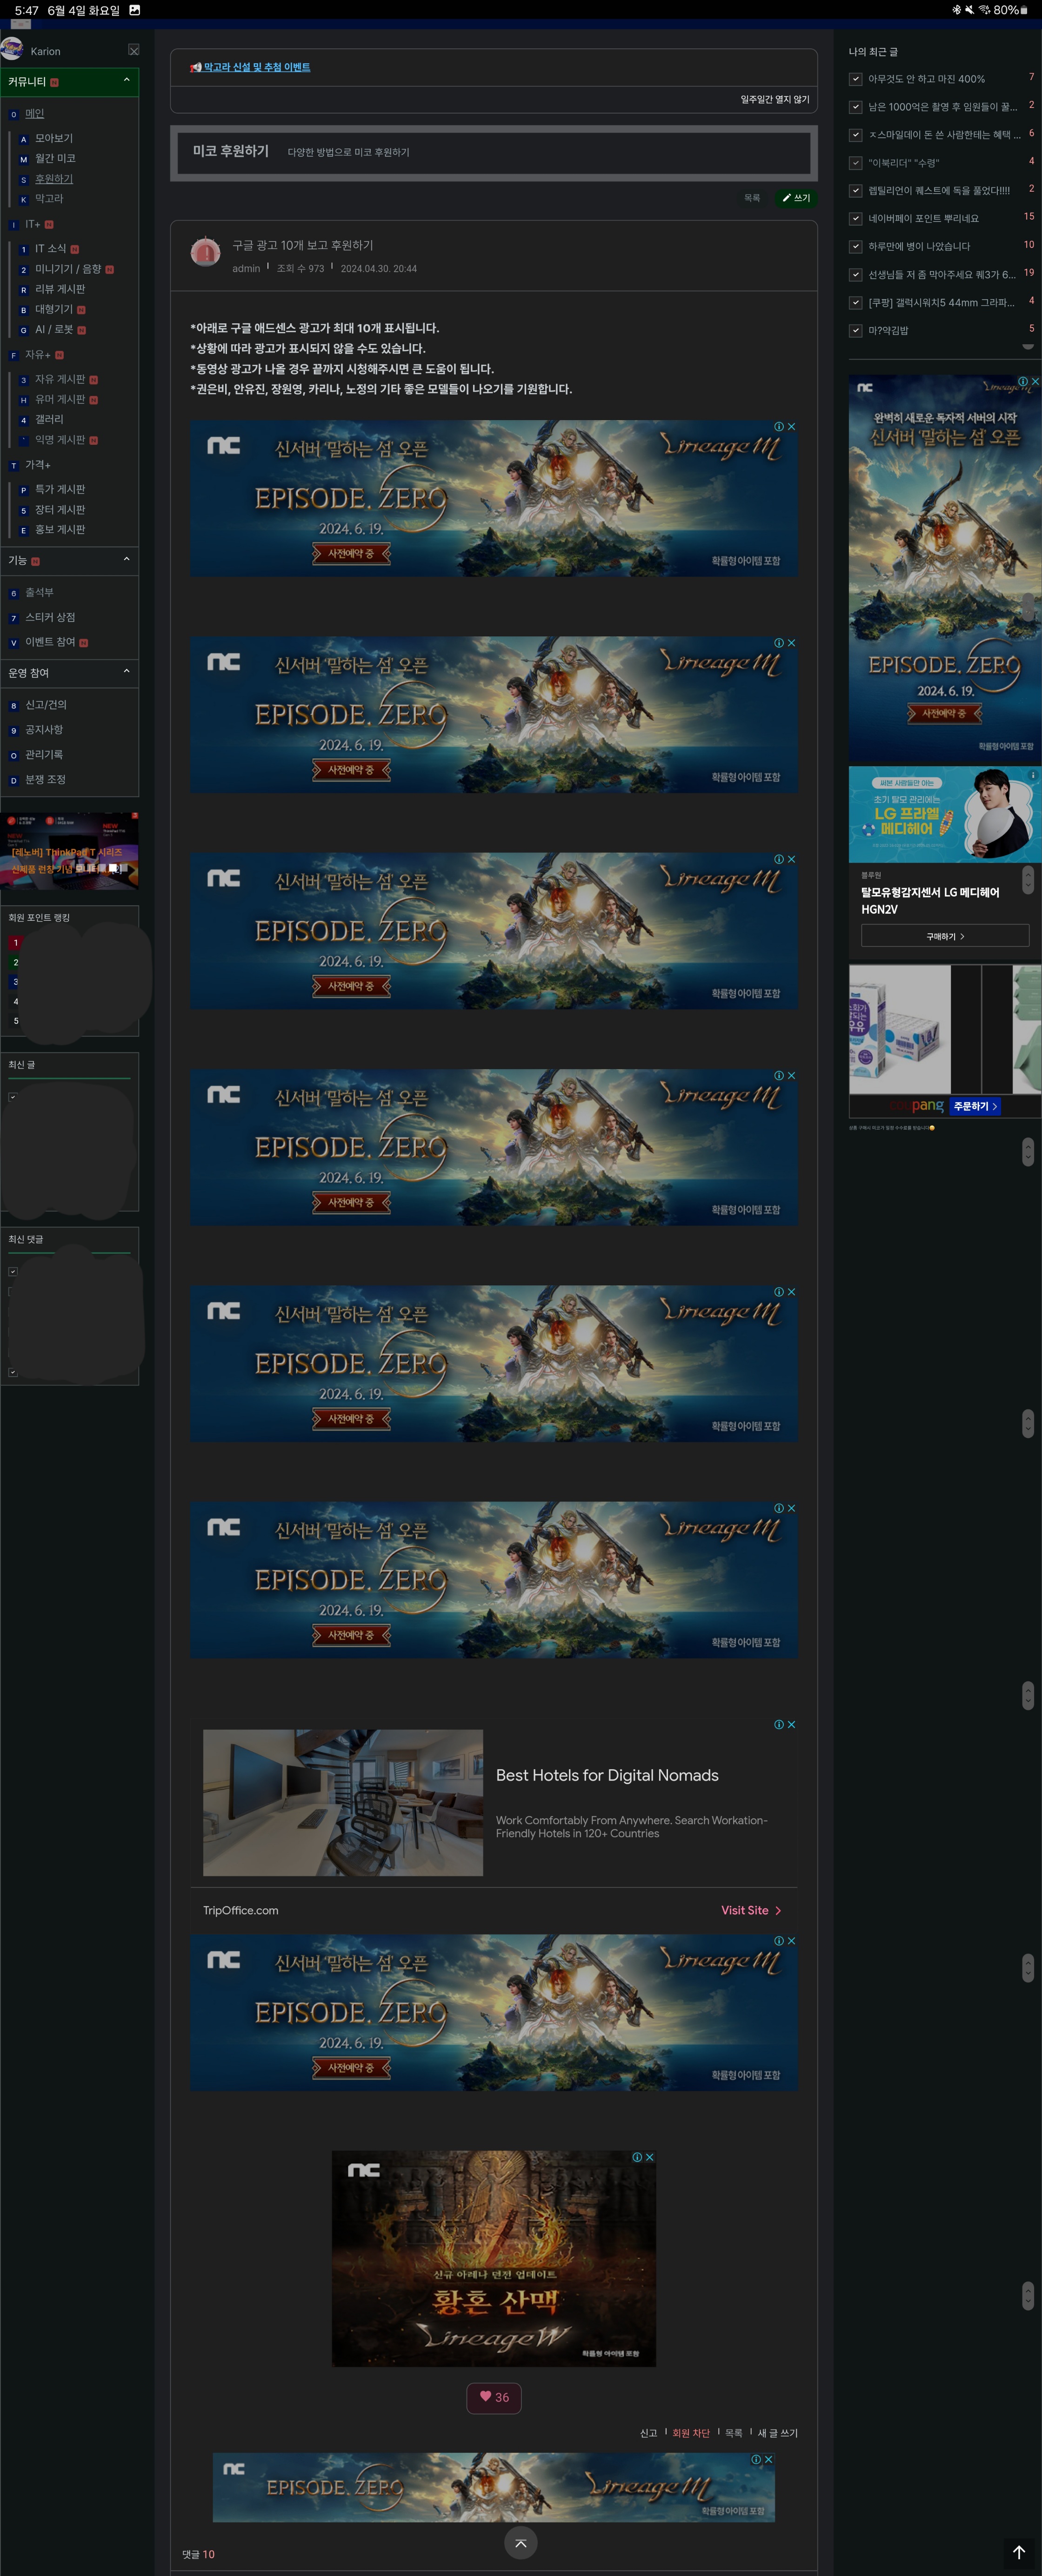Open the Karion profile avatar
Viewport: 1042px width, 2576px height.
click(x=12, y=49)
